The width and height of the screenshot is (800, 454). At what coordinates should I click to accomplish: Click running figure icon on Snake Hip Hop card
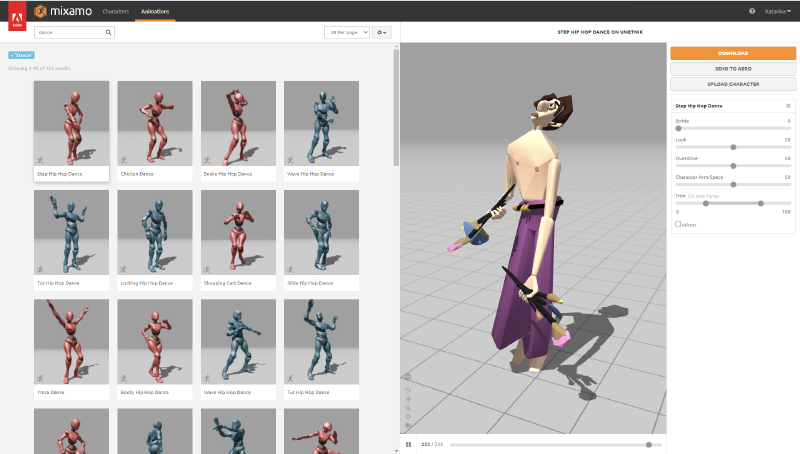[207, 160]
